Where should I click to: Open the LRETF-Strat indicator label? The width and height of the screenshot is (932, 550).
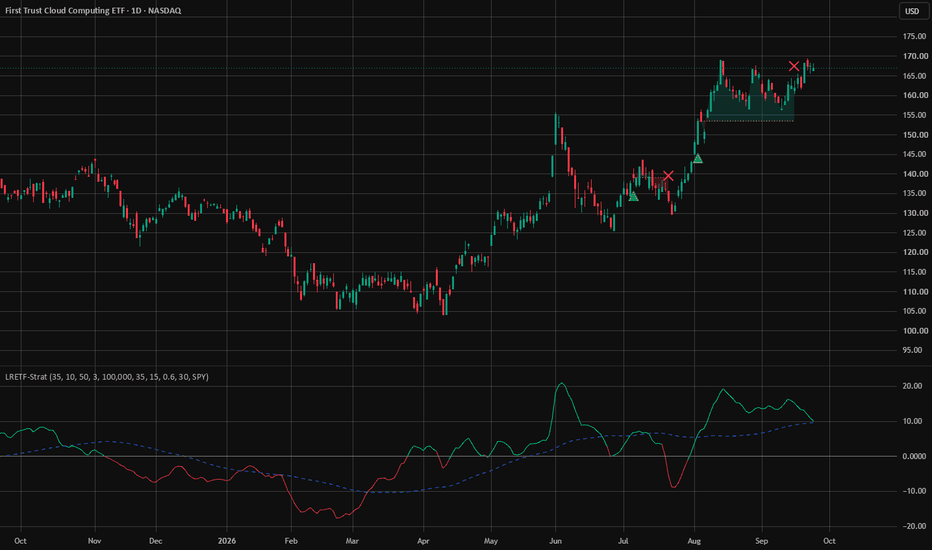pyautogui.click(x=107, y=377)
